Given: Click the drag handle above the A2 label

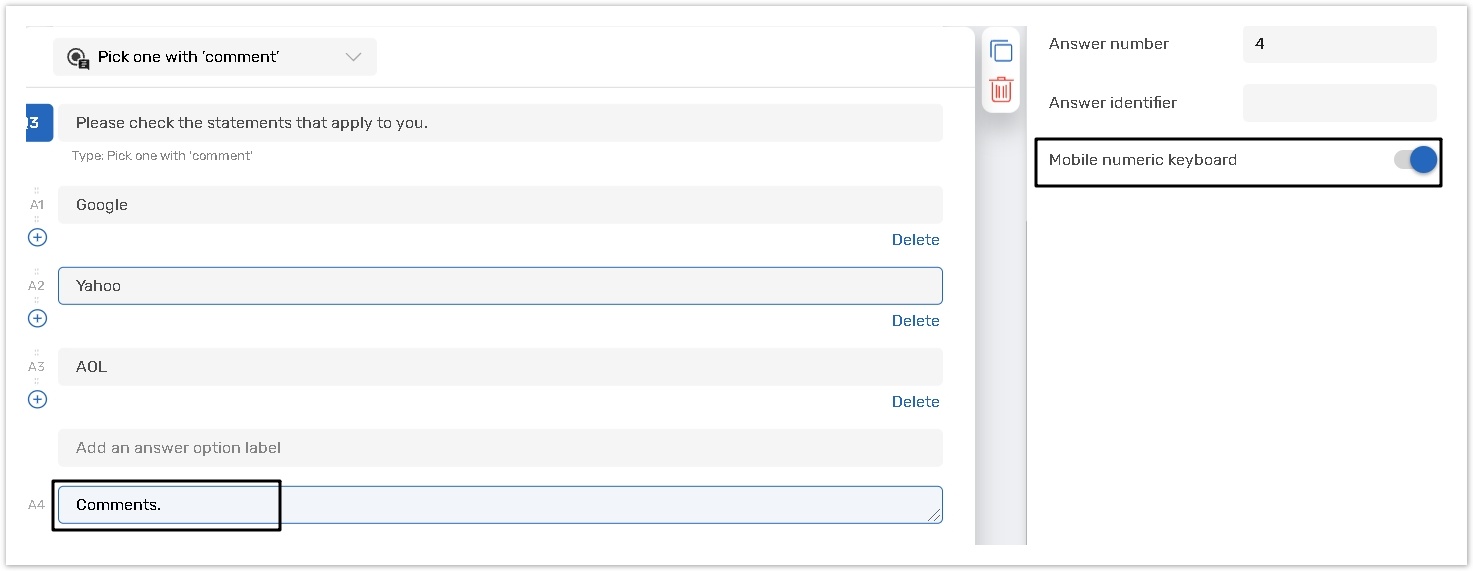Looking at the screenshot, I should point(37,271).
